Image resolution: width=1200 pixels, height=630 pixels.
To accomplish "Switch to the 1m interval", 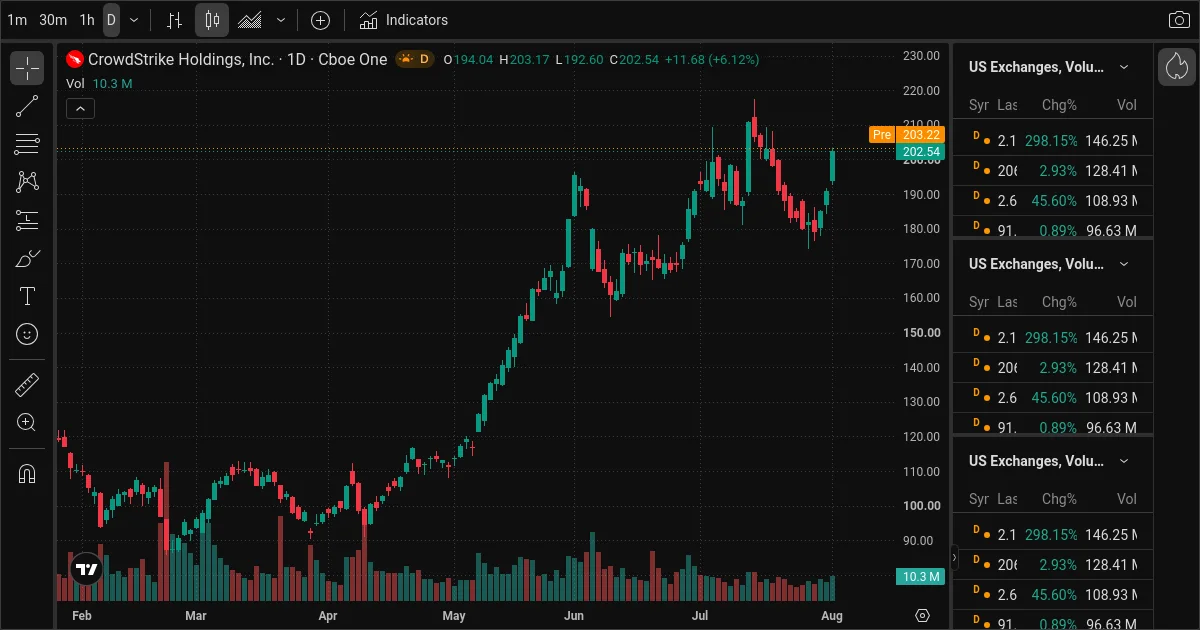I will coord(17,20).
